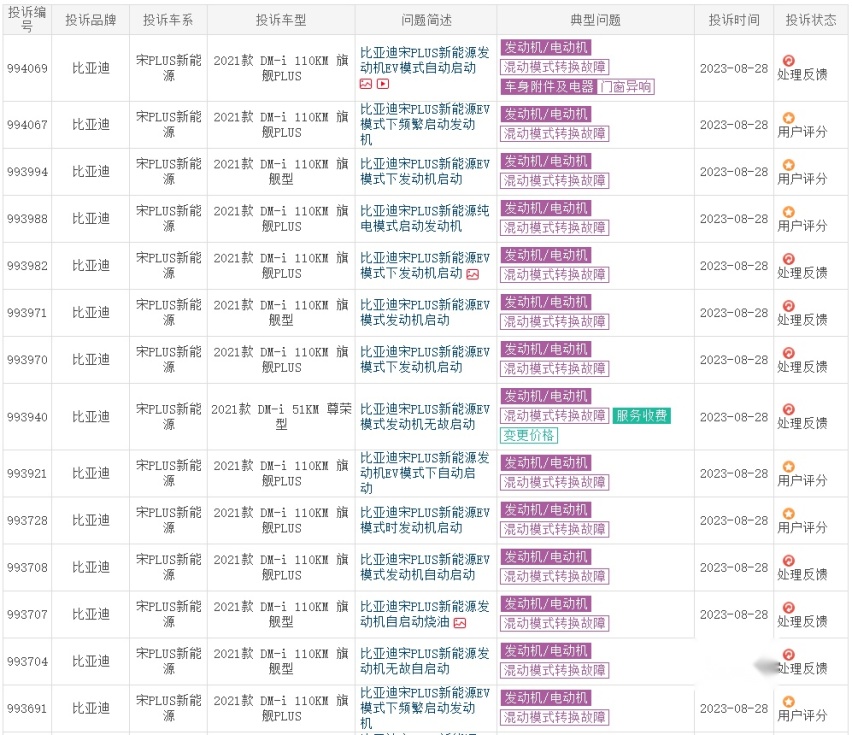
Task: Click the orange rating icon for complaint 993994
Action: pos(788,165)
